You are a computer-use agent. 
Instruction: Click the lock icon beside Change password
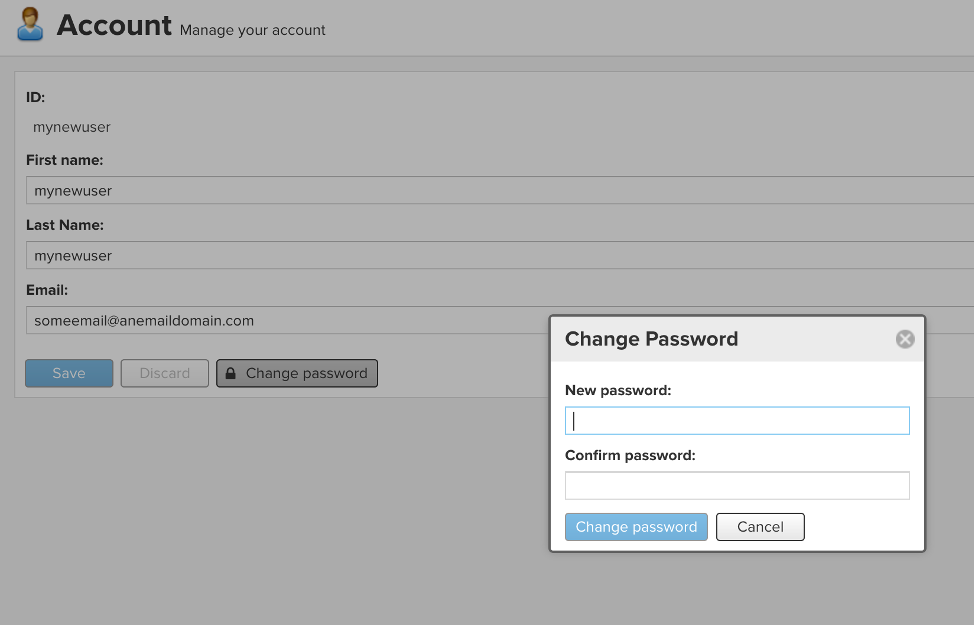[231, 374]
